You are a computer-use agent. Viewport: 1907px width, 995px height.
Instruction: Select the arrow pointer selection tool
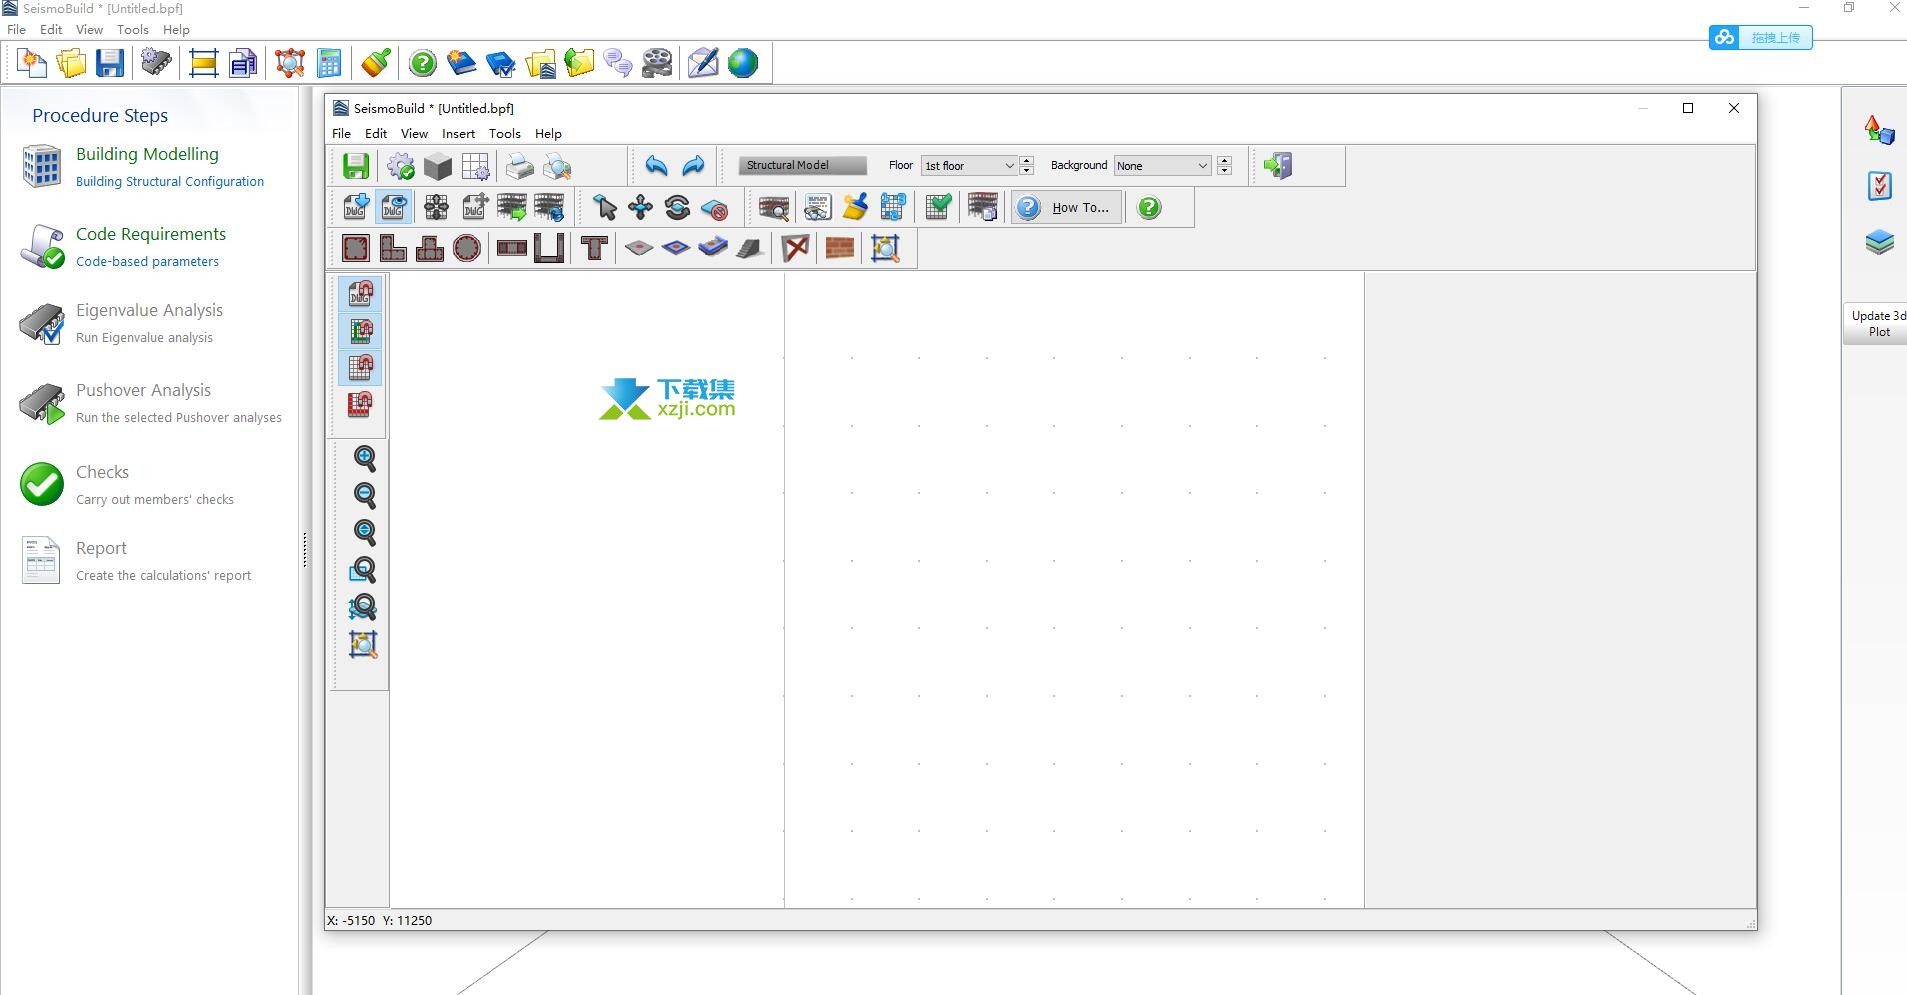point(604,207)
